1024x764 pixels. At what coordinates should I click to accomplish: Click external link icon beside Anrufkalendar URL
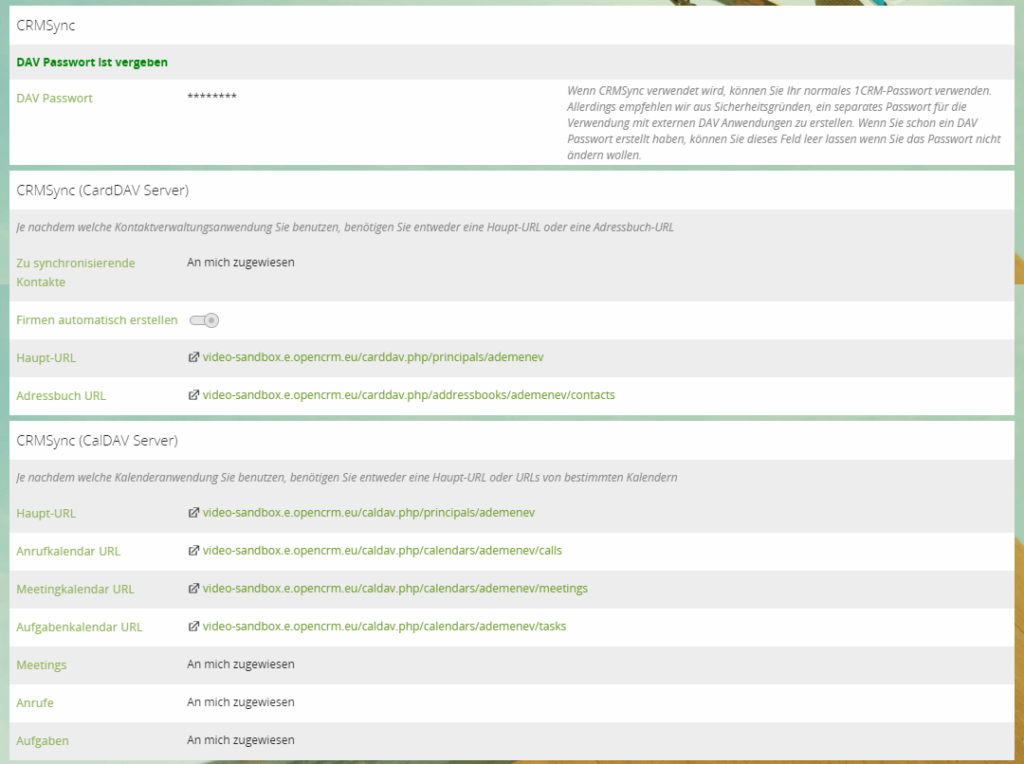pyautogui.click(x=193, y=550)
